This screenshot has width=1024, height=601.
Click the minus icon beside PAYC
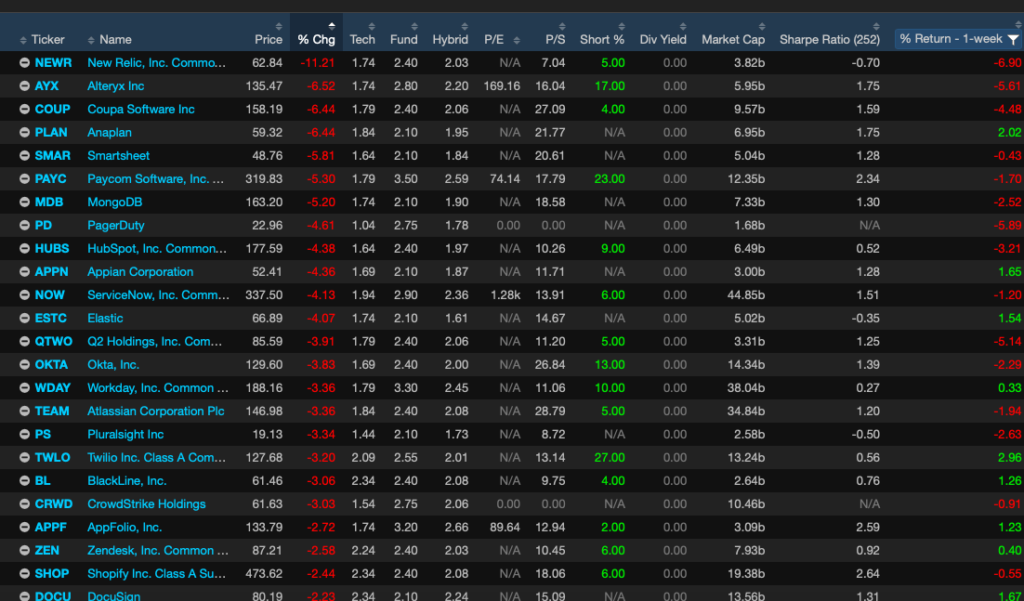click(24, 179)
